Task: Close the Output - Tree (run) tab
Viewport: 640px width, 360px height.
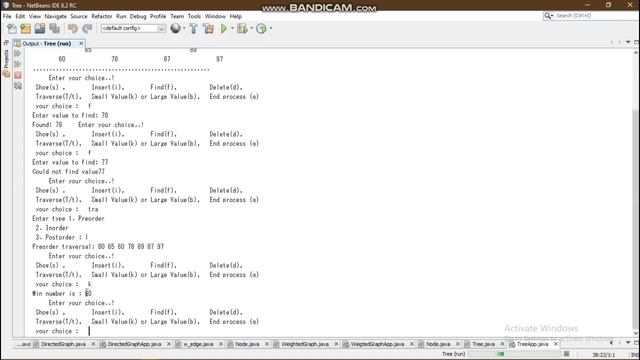Action: [x=81, y=43]
